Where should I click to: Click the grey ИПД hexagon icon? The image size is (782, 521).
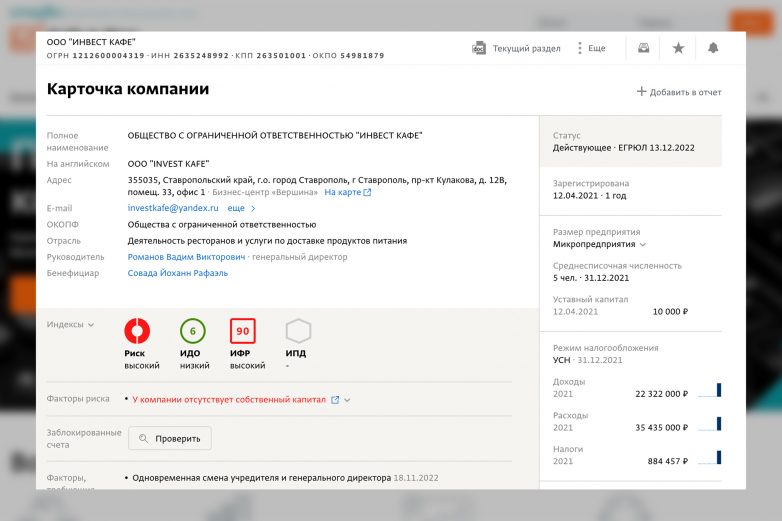[x=298, y=331]
